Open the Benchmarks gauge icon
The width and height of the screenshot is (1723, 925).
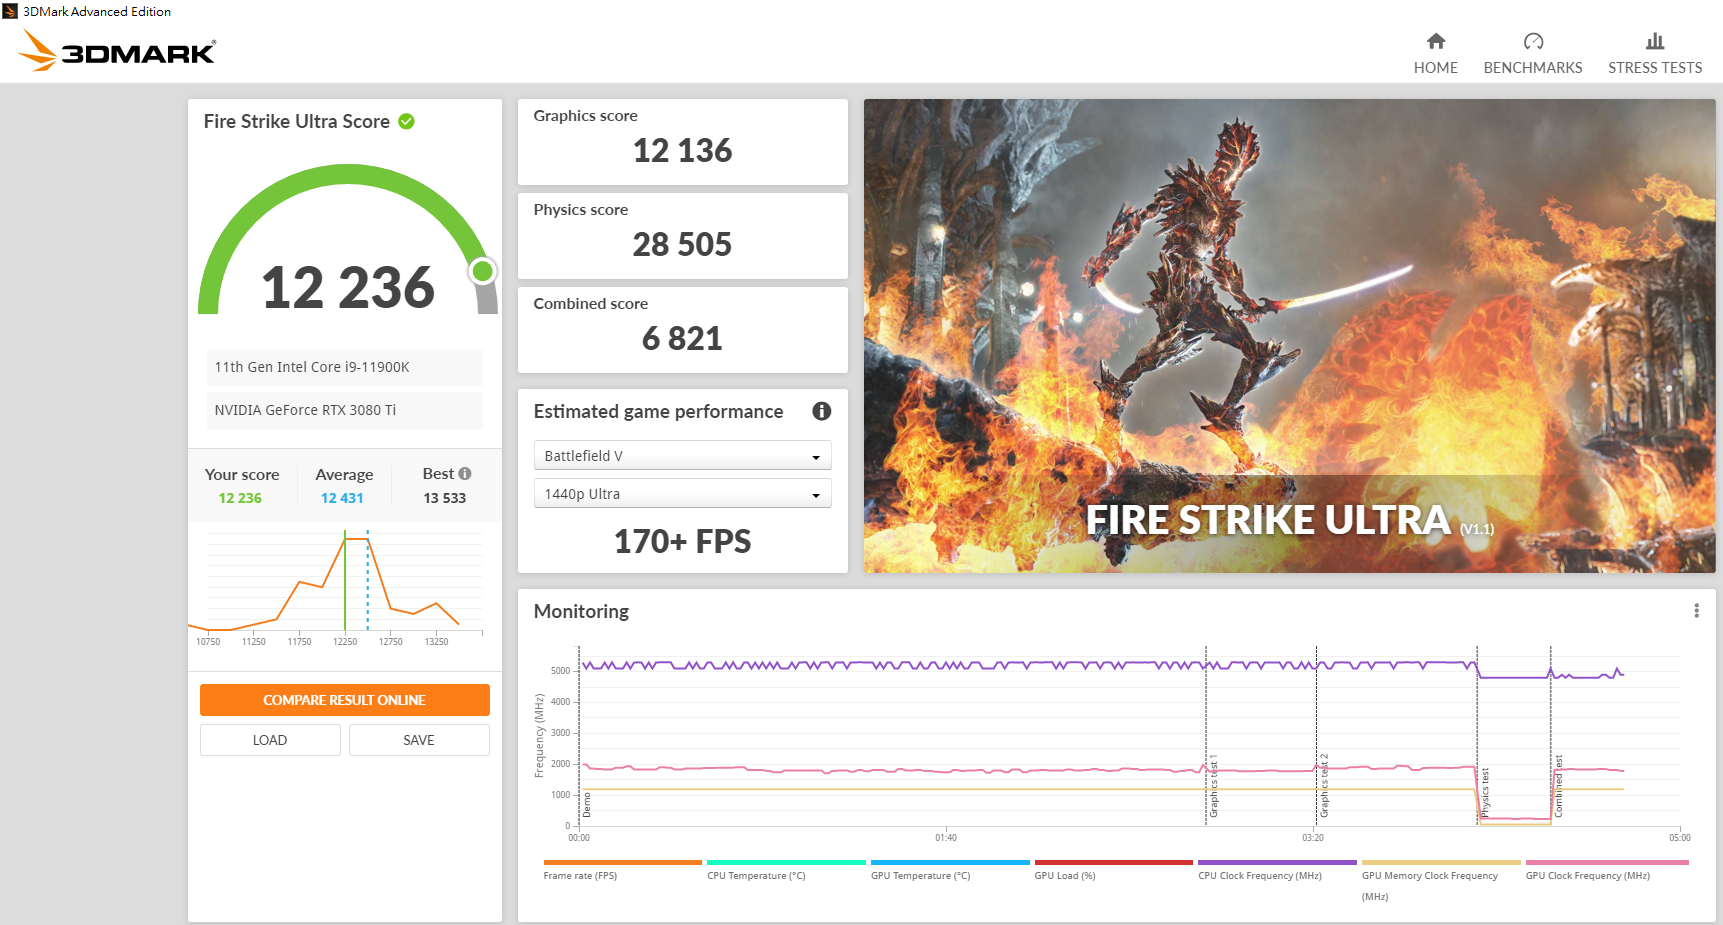point(1533,41)
